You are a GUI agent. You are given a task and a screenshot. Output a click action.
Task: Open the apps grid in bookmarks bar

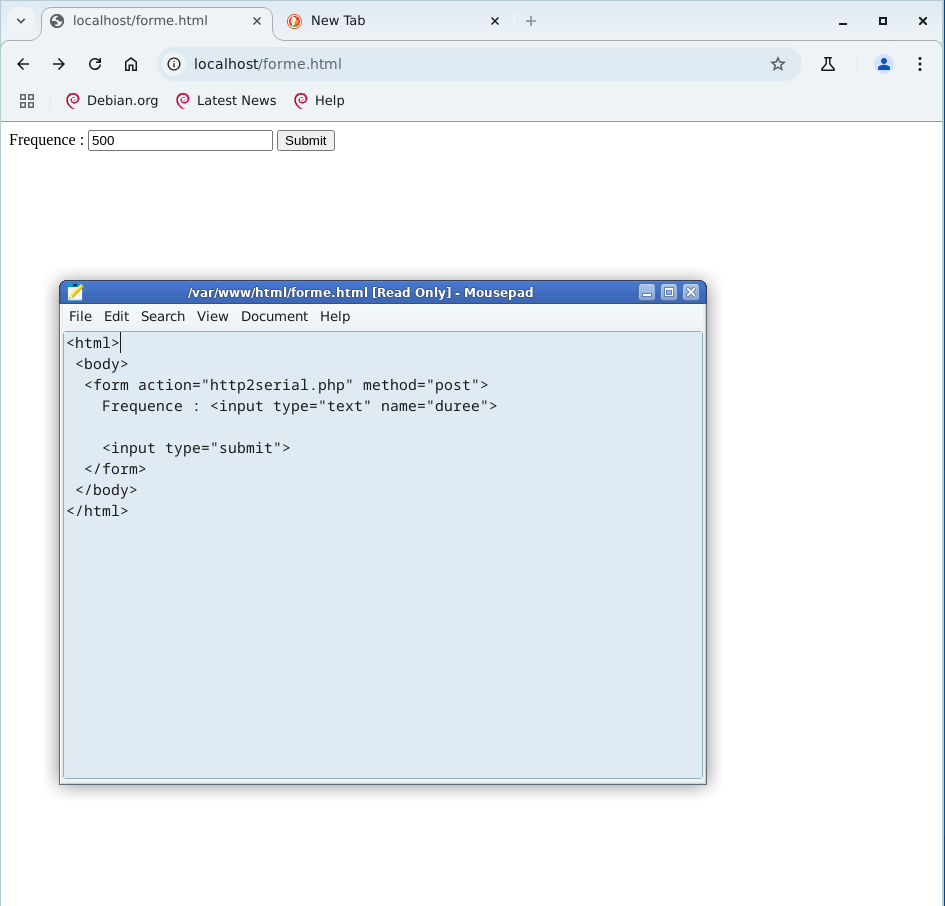tap(27, 101)
